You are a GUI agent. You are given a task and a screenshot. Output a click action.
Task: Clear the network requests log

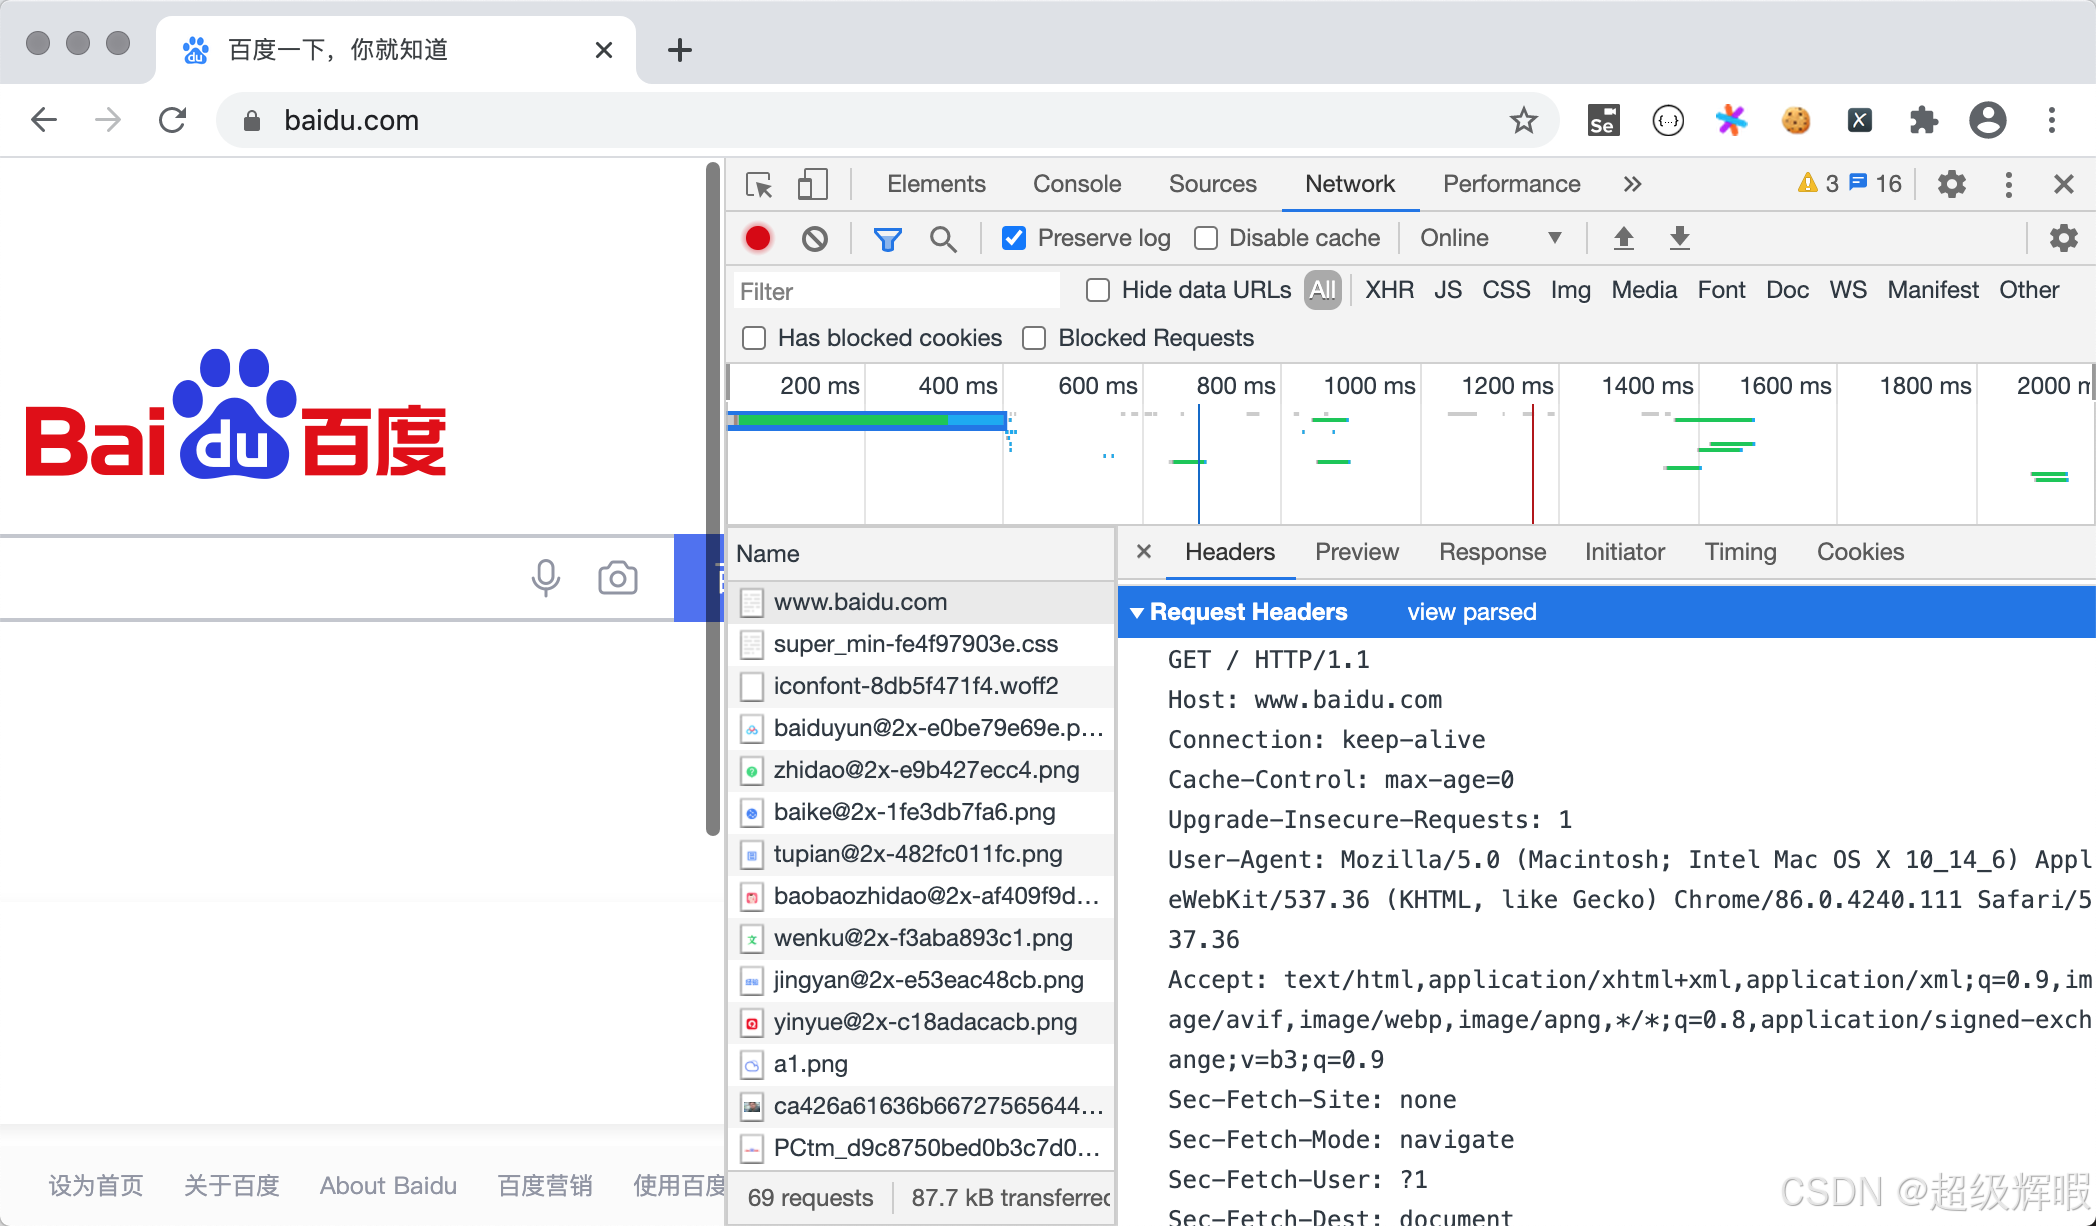coord(815,238)
